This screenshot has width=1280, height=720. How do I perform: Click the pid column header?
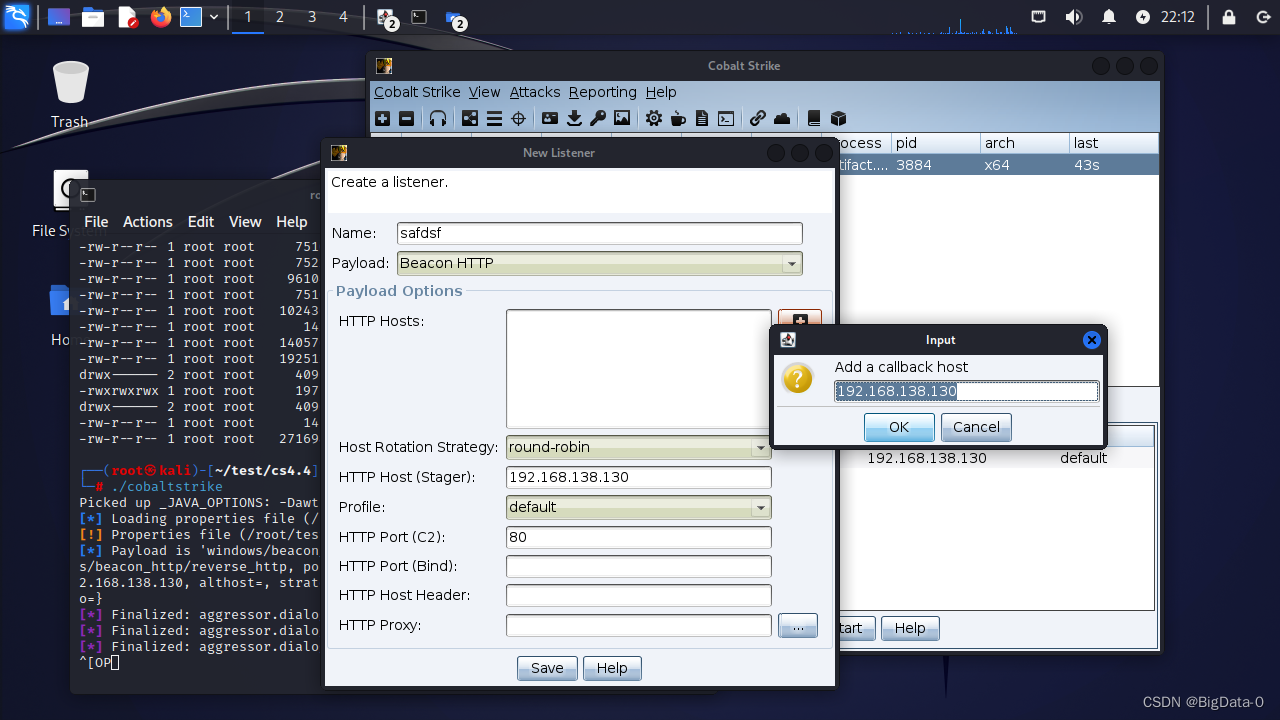pyautogui.click(x=934, y=143)
